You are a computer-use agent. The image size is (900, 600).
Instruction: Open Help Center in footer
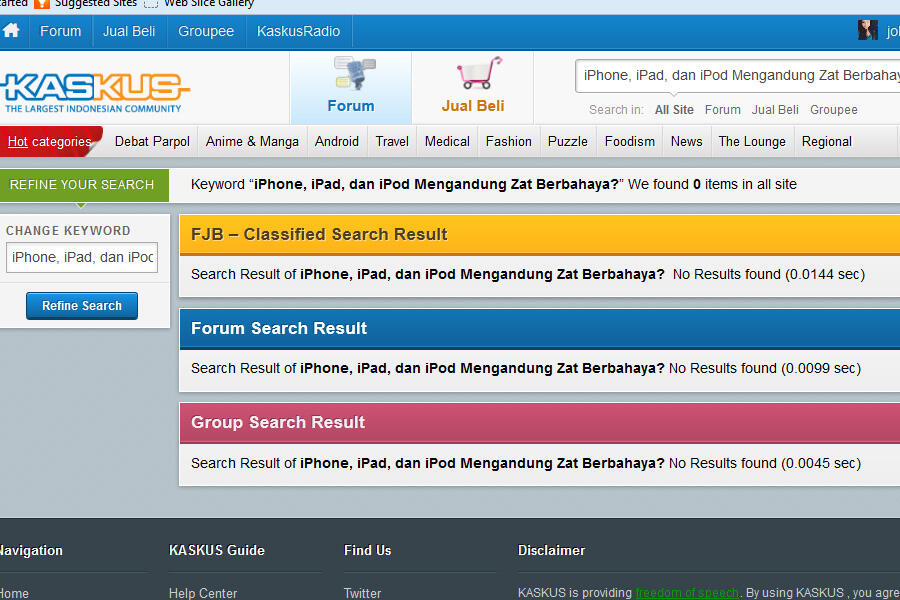(x=203, y=593)
